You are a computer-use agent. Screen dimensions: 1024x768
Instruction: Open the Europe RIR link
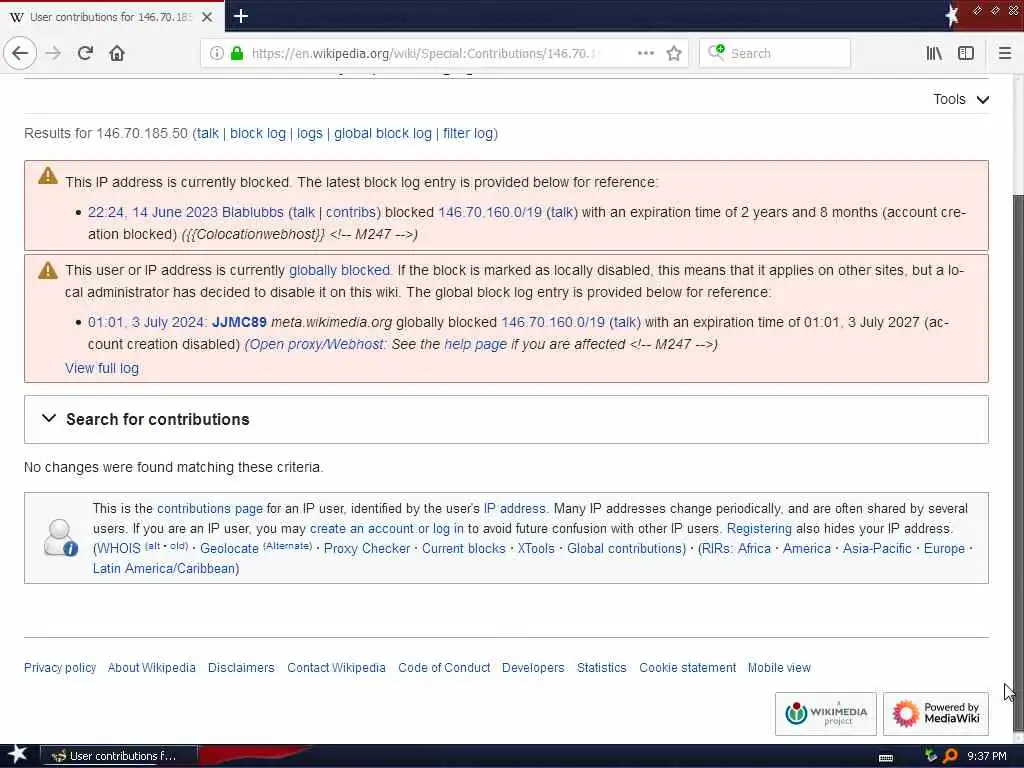click(944, 549)
